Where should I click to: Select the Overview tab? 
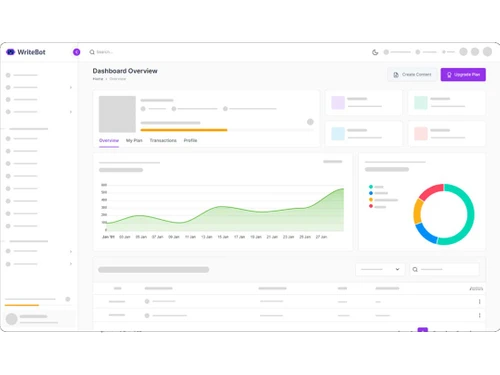click(109, 141)
